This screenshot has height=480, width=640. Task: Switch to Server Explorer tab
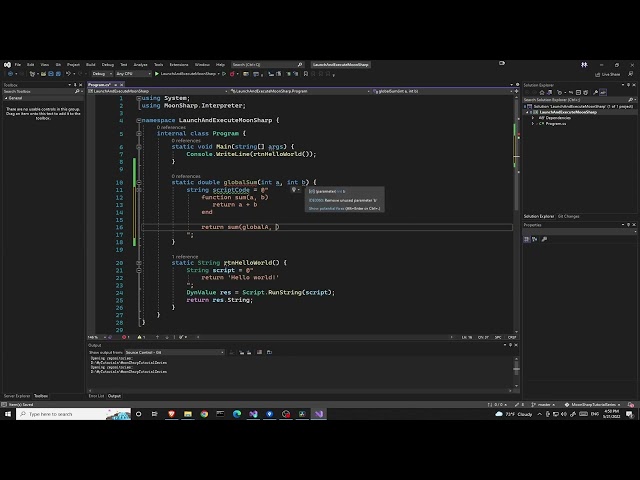17,396
